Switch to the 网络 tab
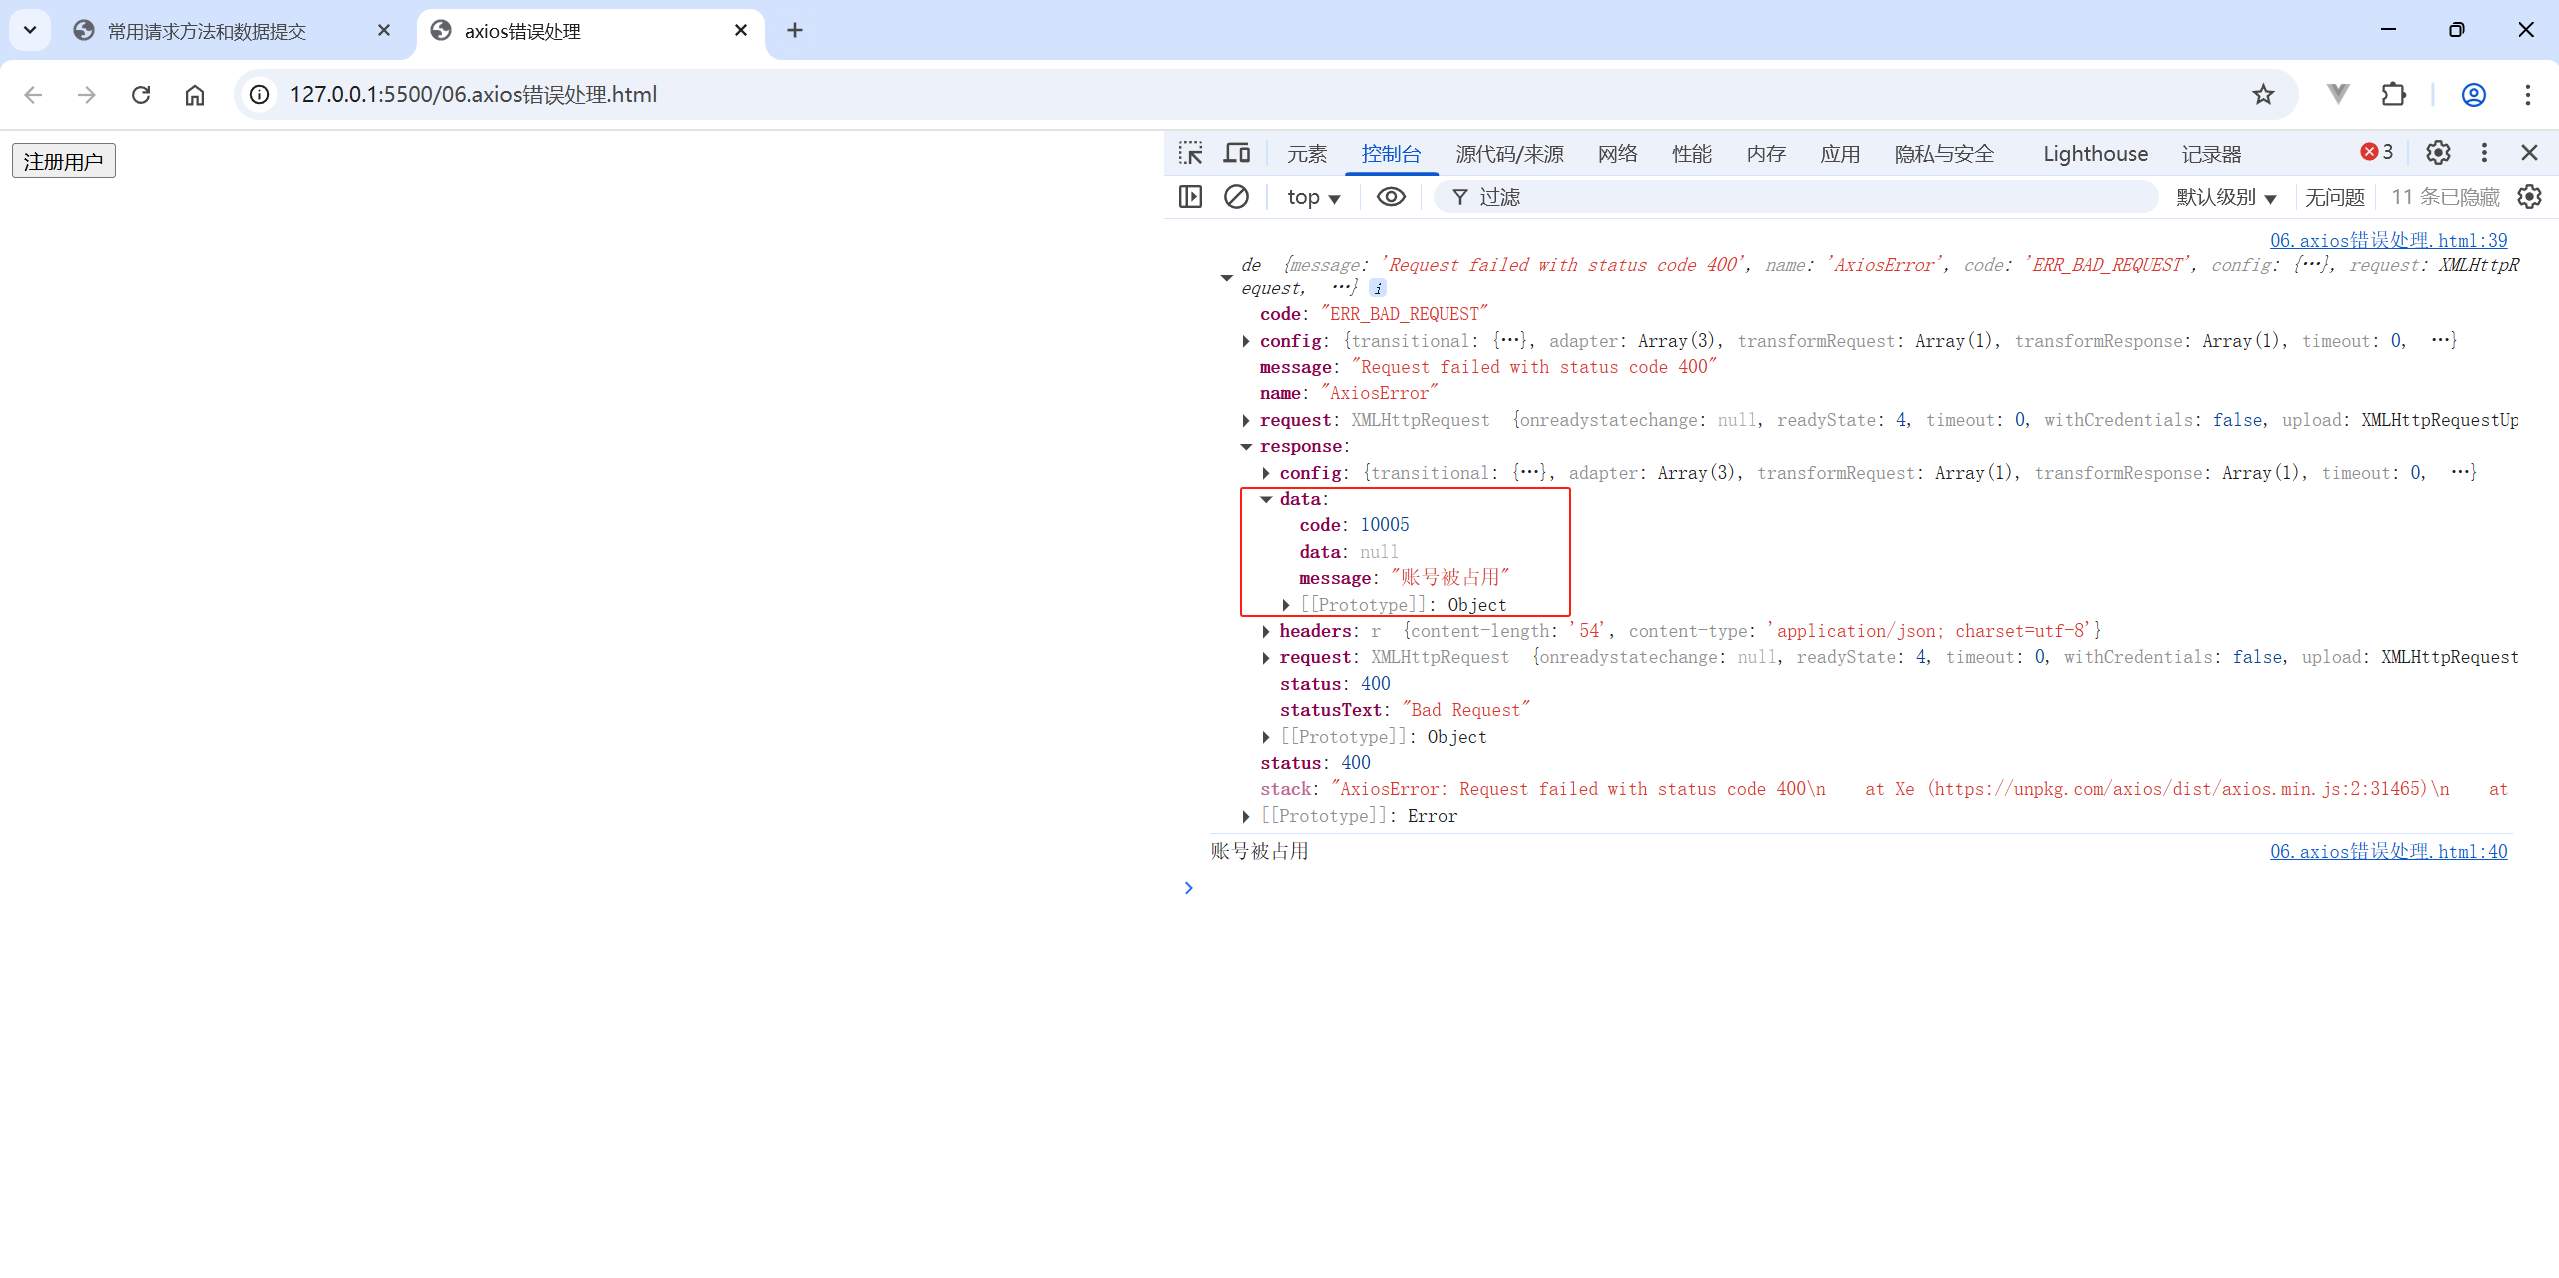2559x1278 pixels. [1617, 153]
